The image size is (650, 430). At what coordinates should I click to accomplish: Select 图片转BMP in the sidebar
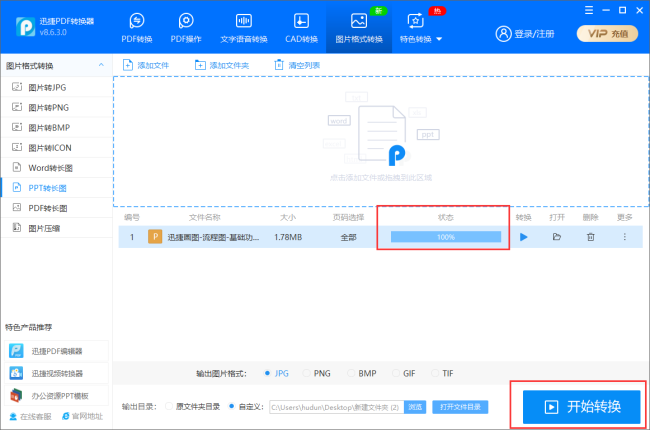pos(57,127)
